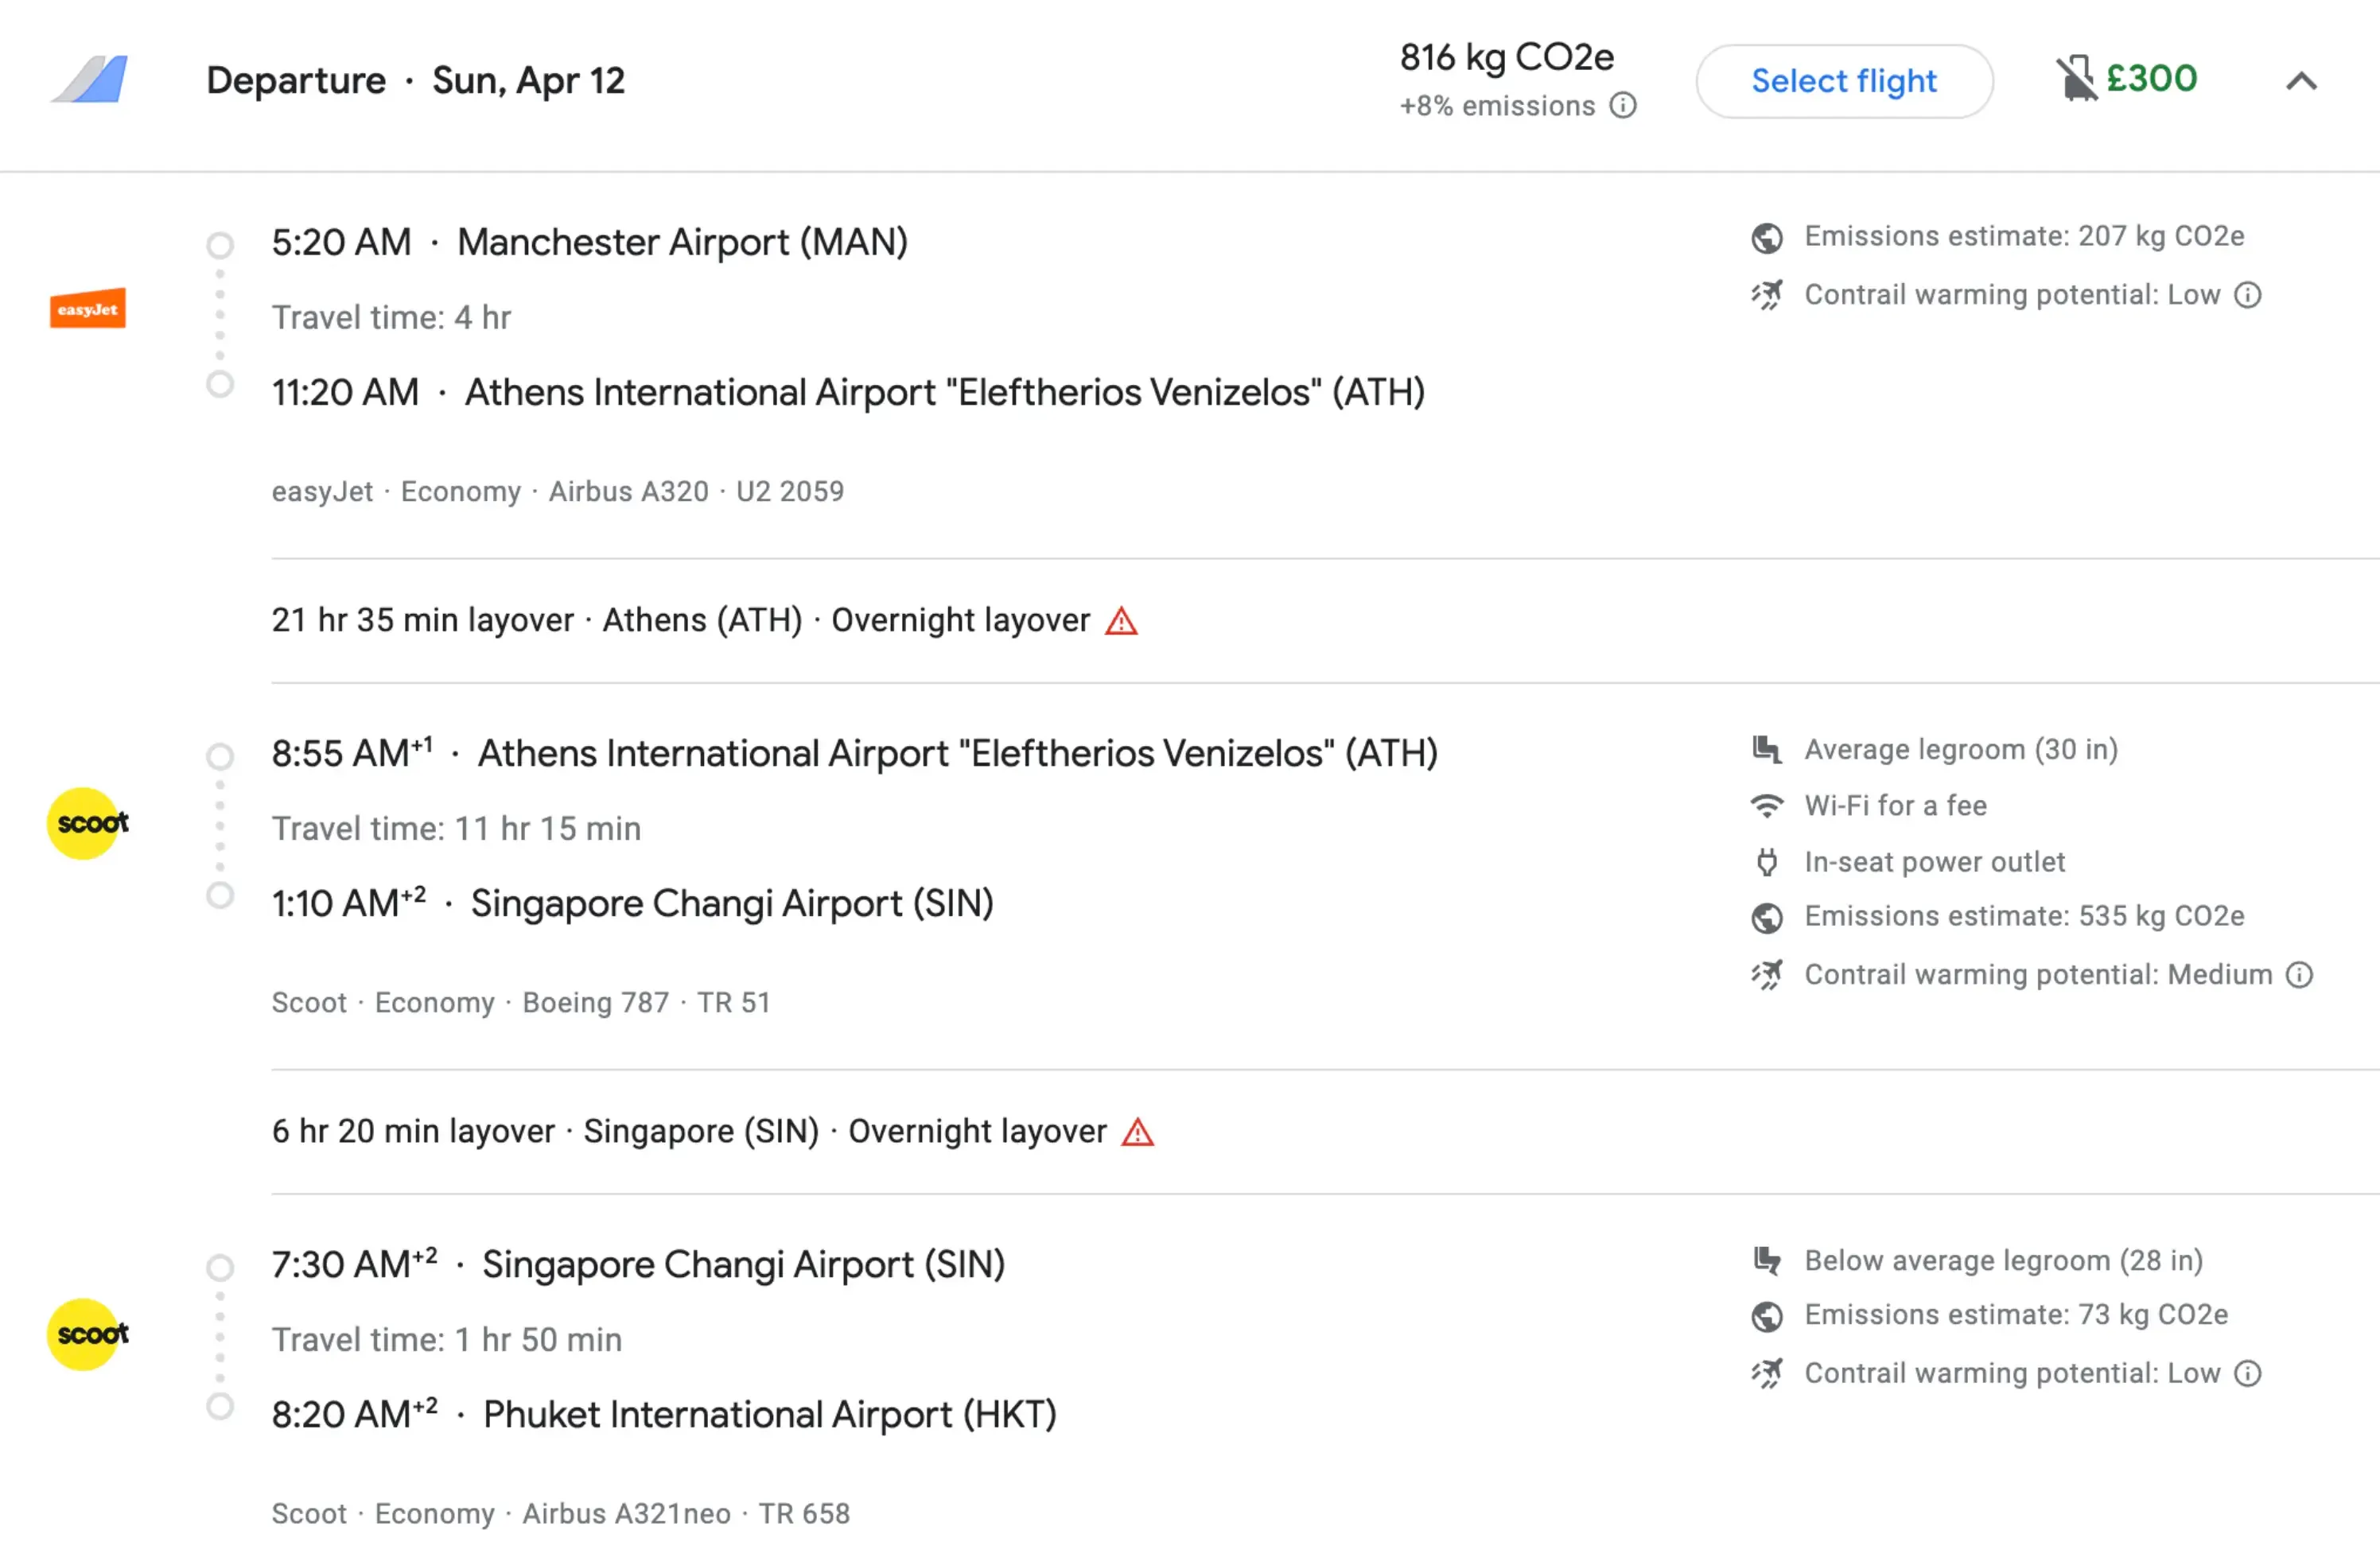2380x1565 pixels.
Task: Click the average legroom icon
Action: (x=1767, y=750)
